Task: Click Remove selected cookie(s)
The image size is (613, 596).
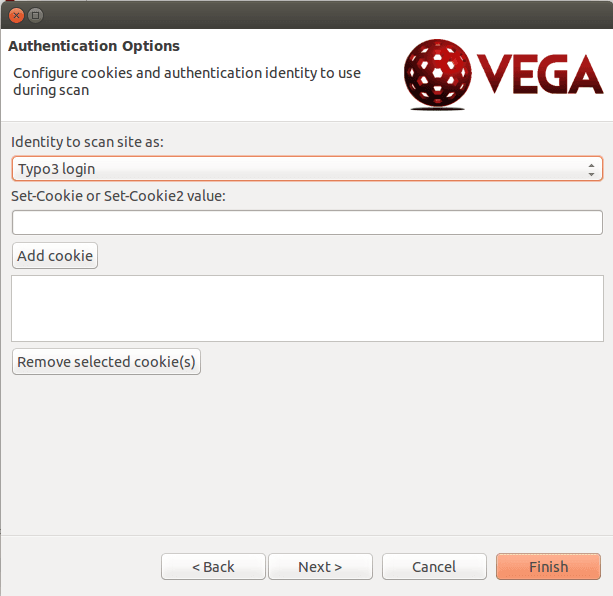Action: (x=106, y=362)
